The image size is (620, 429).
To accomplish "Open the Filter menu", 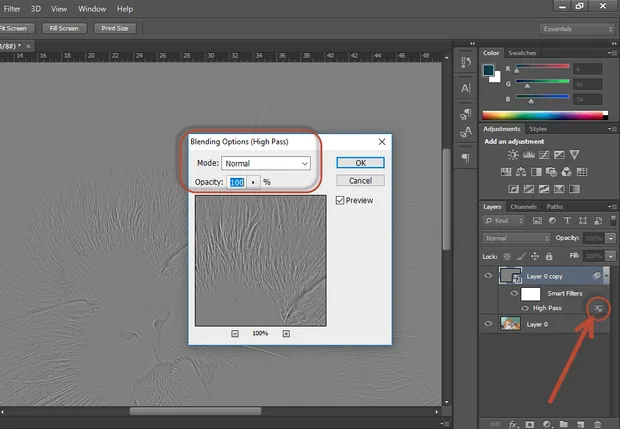I will (x=12, y=9).
